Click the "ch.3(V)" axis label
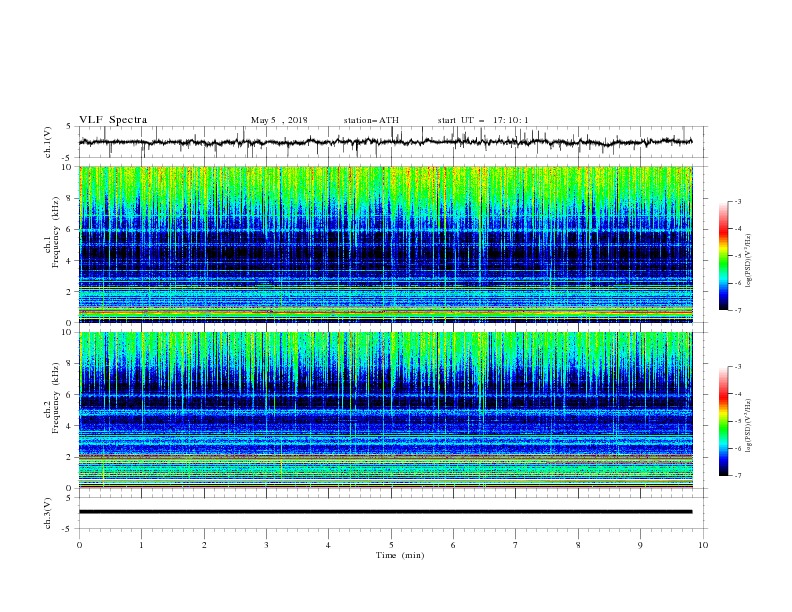Screen dimensions: 792x612 [x=48, y=513]
